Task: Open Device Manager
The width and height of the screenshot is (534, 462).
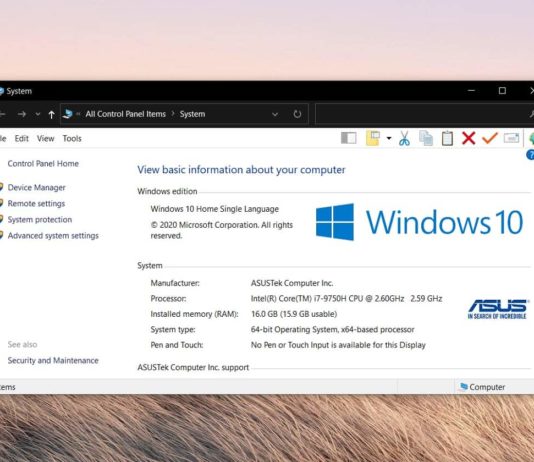Action: coord(36,188)
